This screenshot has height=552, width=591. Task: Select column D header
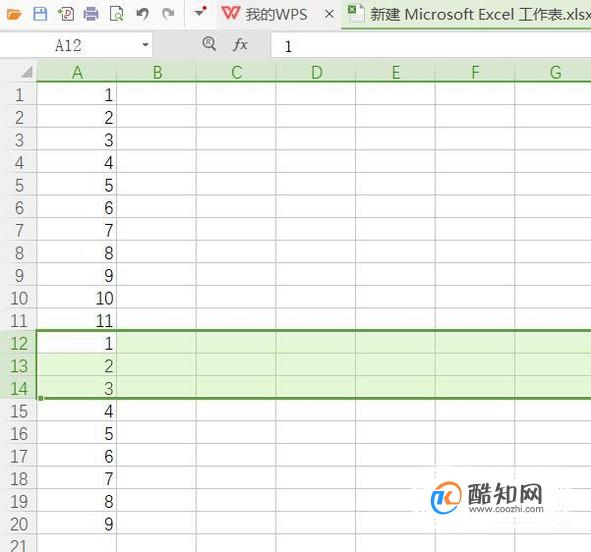316,72
